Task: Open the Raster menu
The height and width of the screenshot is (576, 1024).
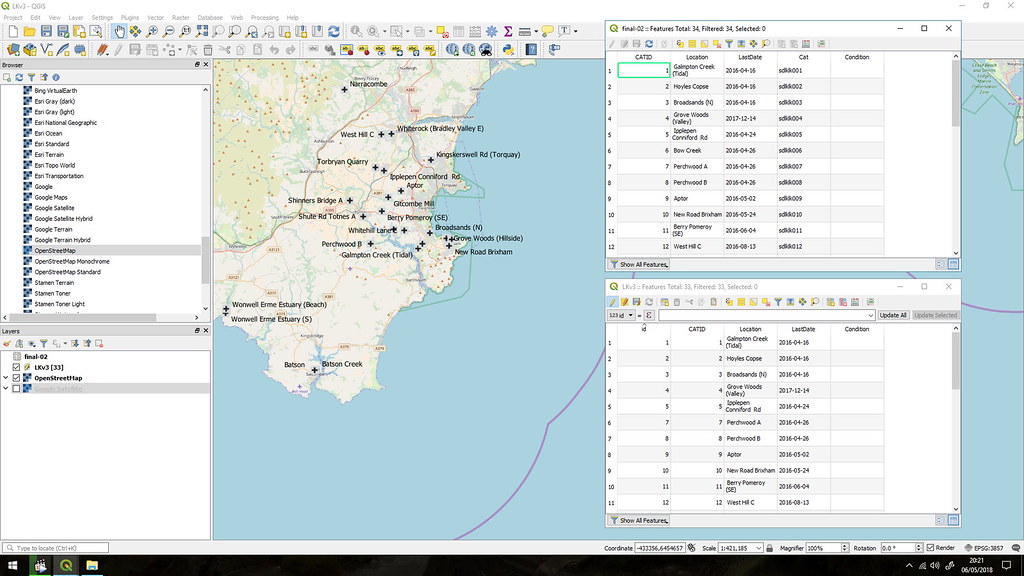Action: (x=180, y=18)
